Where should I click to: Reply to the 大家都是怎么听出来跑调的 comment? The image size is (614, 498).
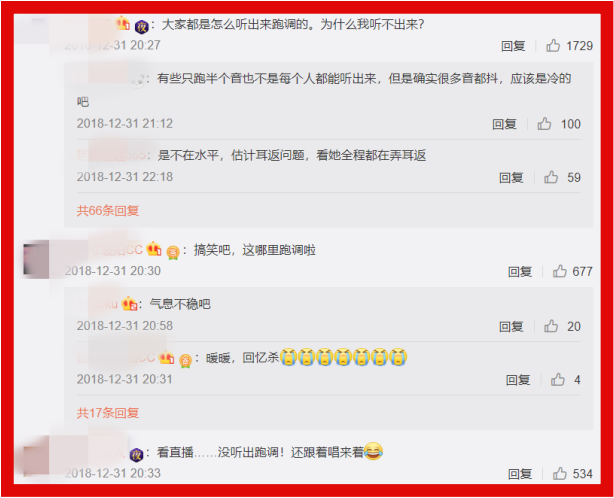(513, 46)
